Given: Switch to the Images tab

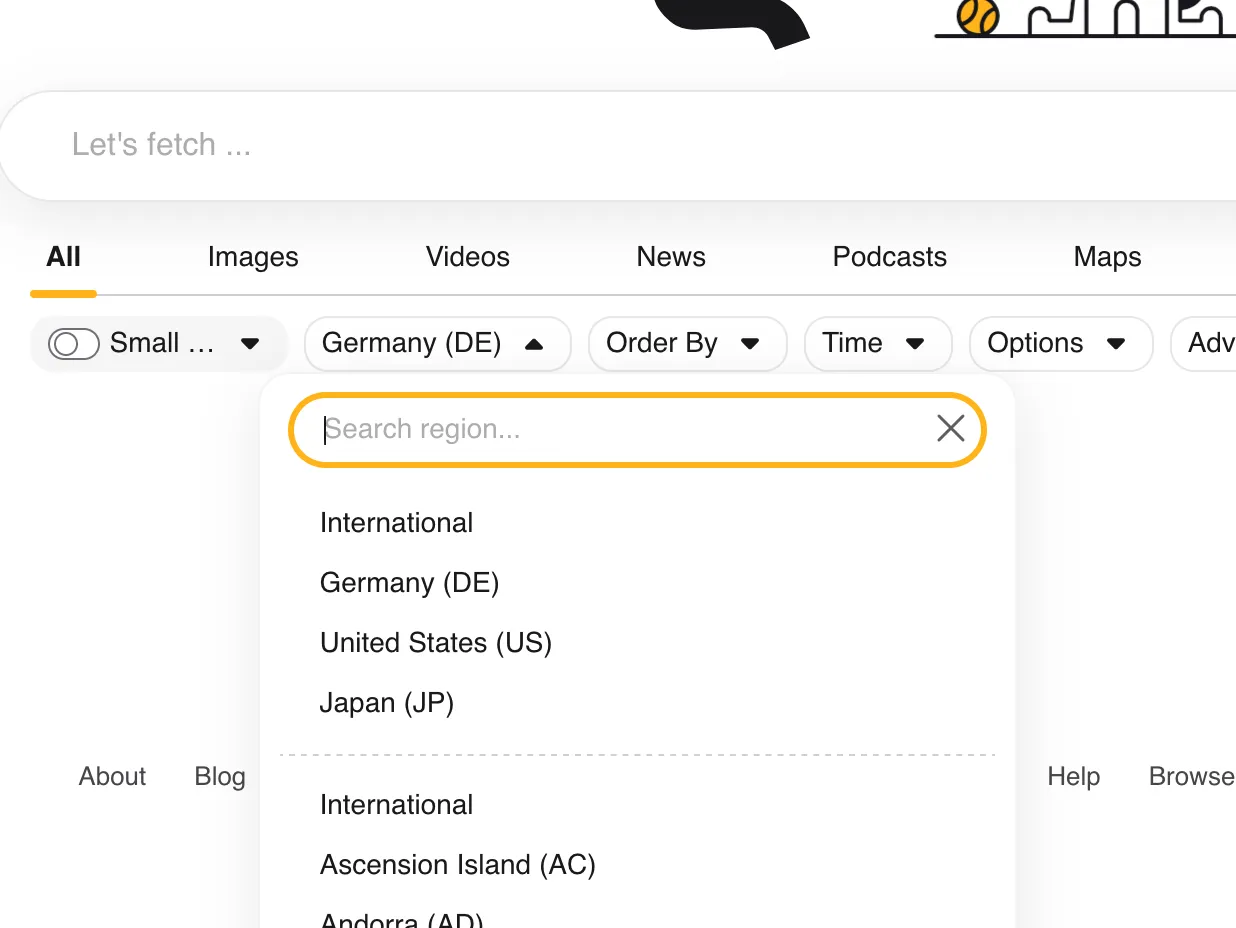Looking at the screenshot, I should tap(253, 257).
